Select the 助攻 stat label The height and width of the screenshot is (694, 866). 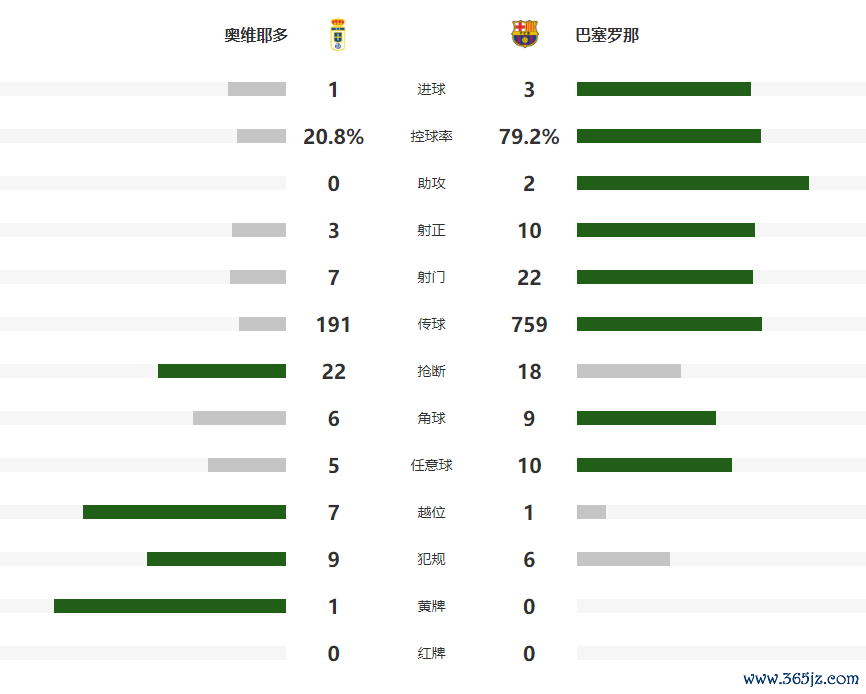[431, 183]
